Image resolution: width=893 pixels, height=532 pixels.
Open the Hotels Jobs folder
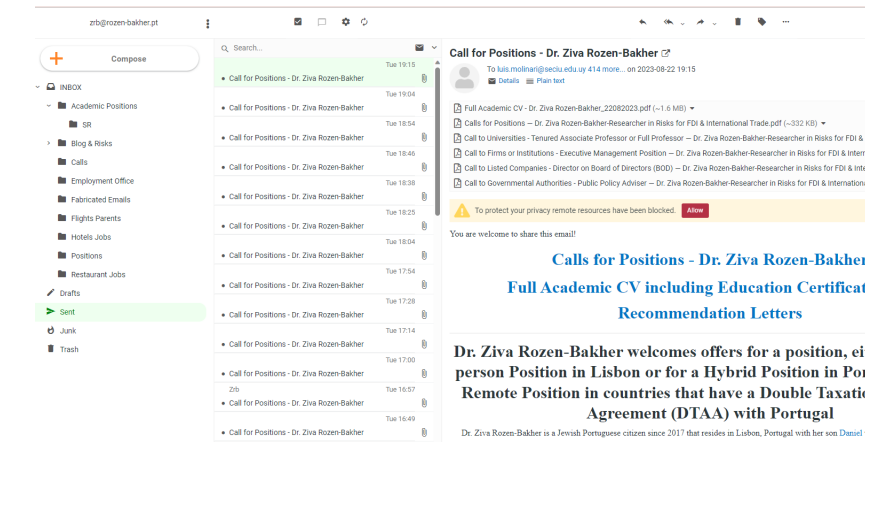click(x=91, y=238)
